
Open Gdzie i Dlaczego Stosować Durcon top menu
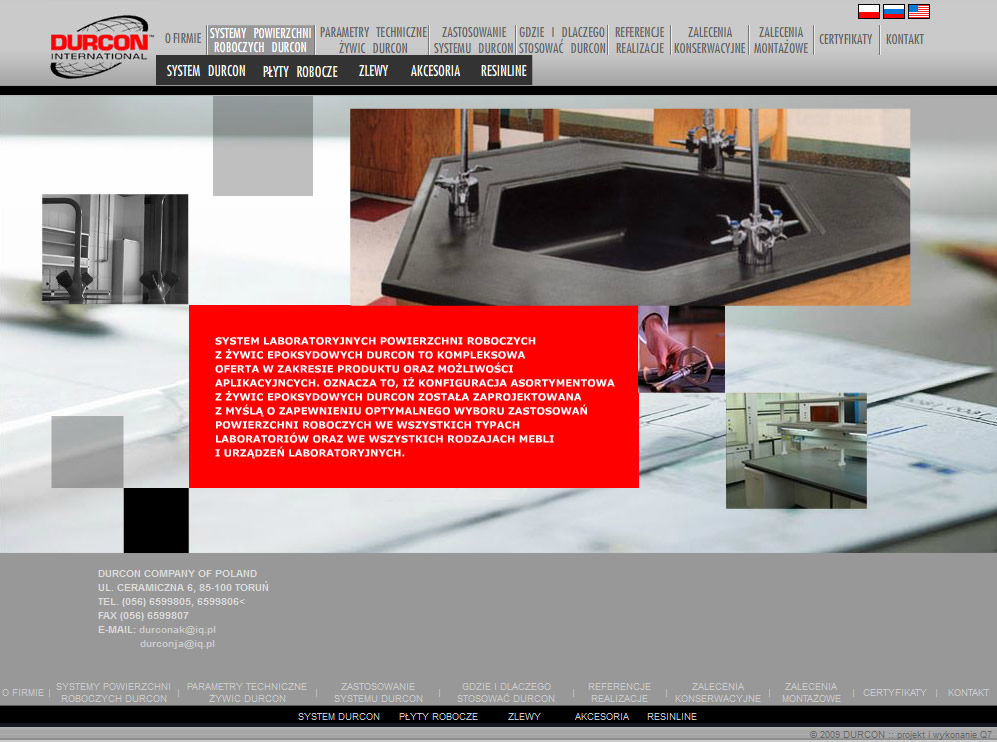[x=561, y=40]
